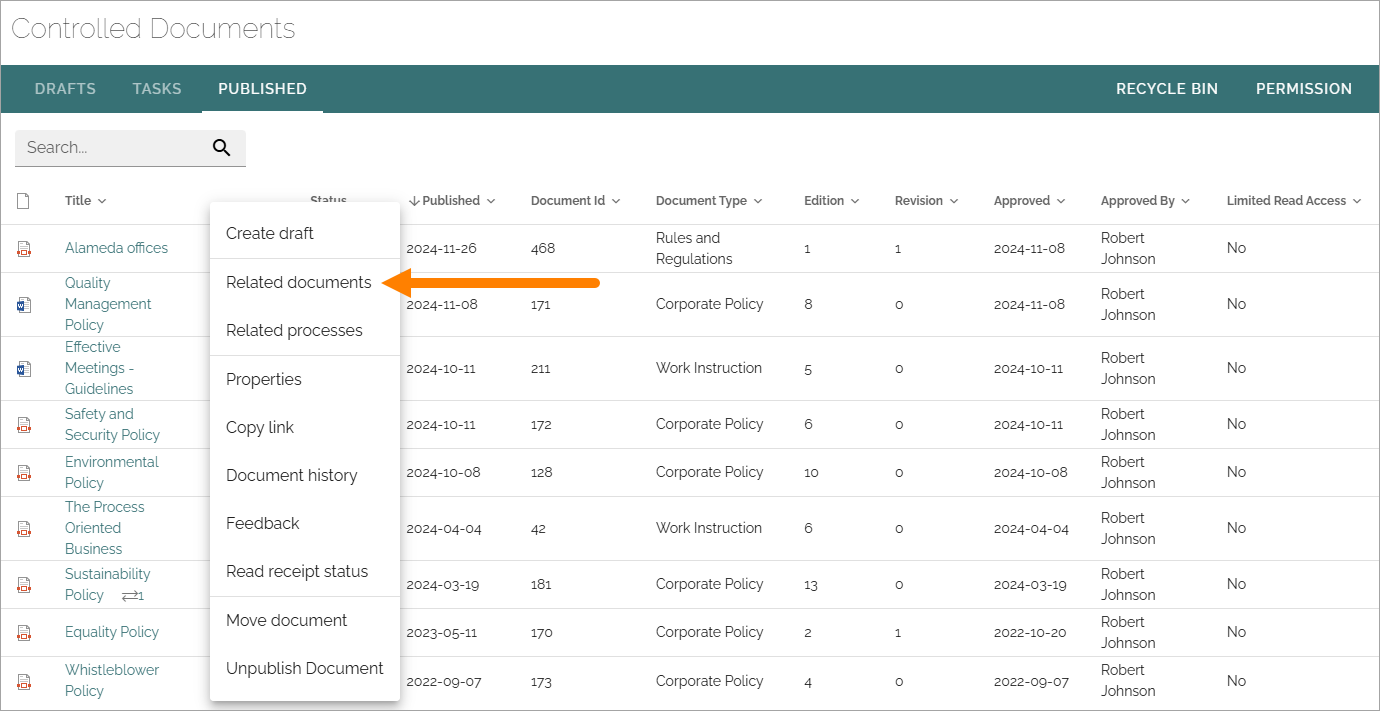This screenshot has height=711, width=1380.
Task: Click the PDF icon beside Environmental Policy
Action: pyautogui.click(x=24, y=472)
